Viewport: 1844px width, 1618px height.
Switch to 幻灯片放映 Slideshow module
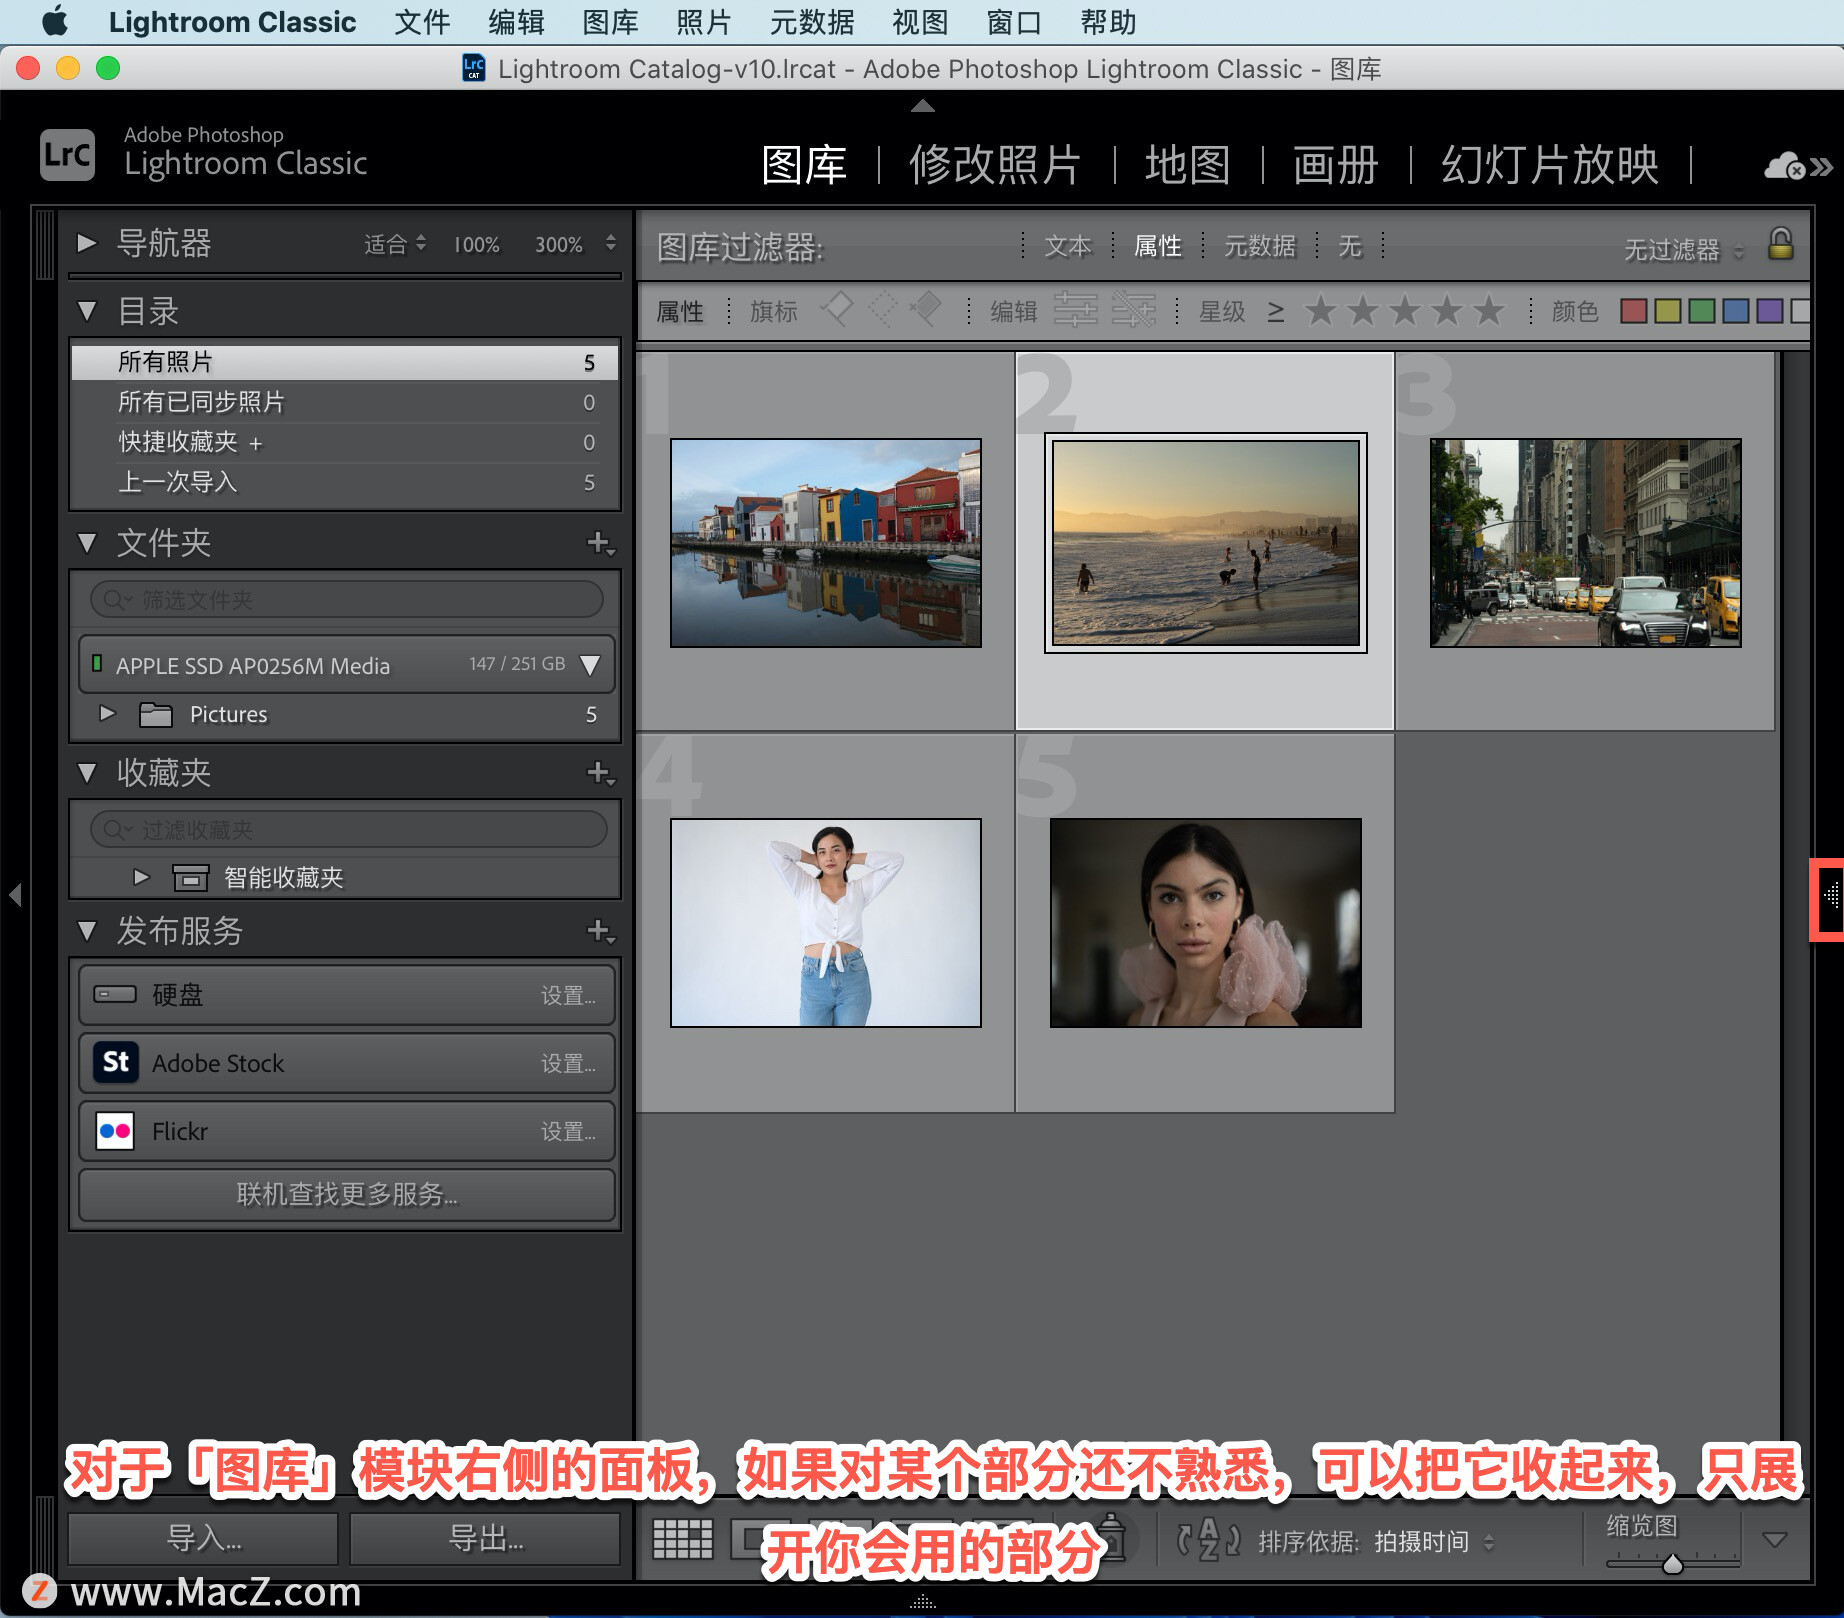(x=1550, y=165)
